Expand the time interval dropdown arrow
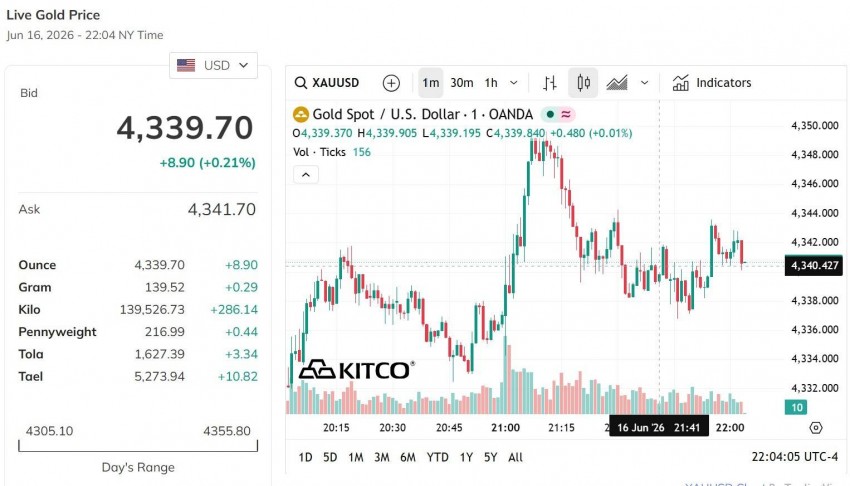The width and height of the screenshot is (850, 486). pos(513,83)
